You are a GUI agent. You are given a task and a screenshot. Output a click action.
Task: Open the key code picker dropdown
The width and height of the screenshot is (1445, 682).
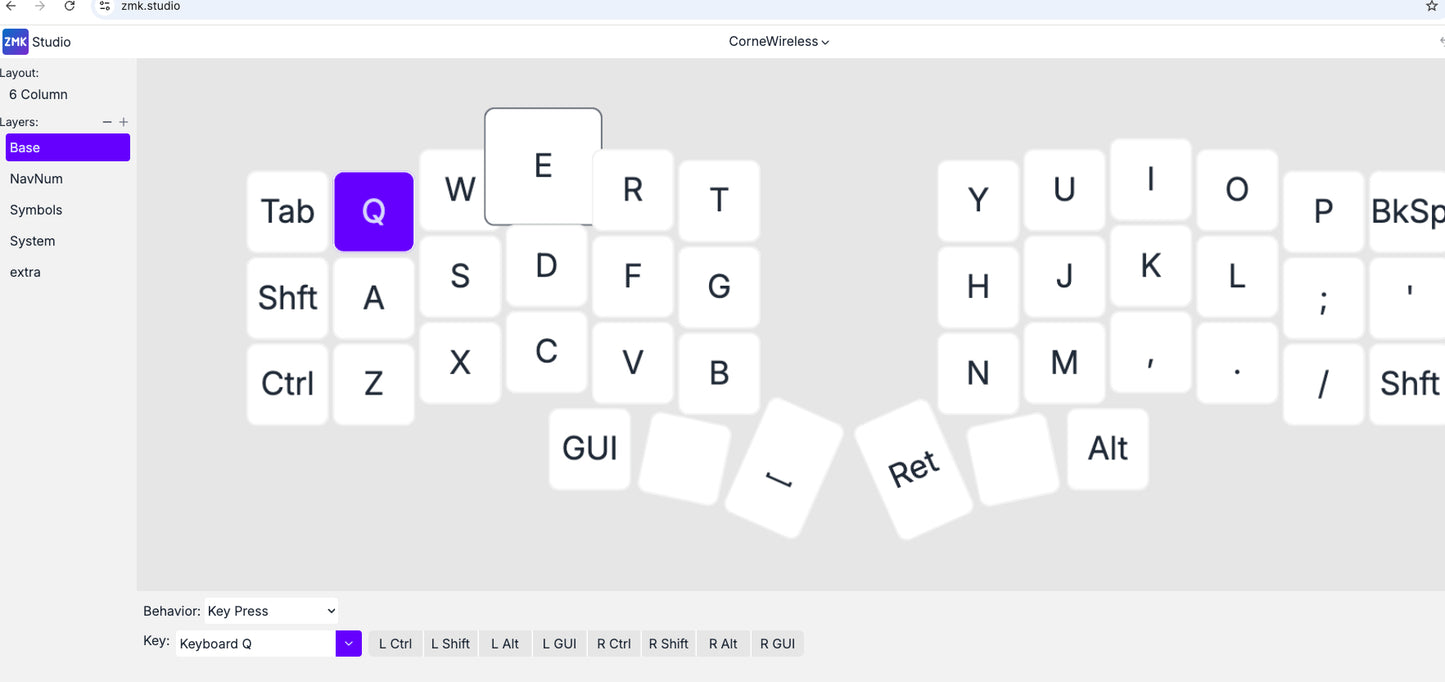click(348, 643)
